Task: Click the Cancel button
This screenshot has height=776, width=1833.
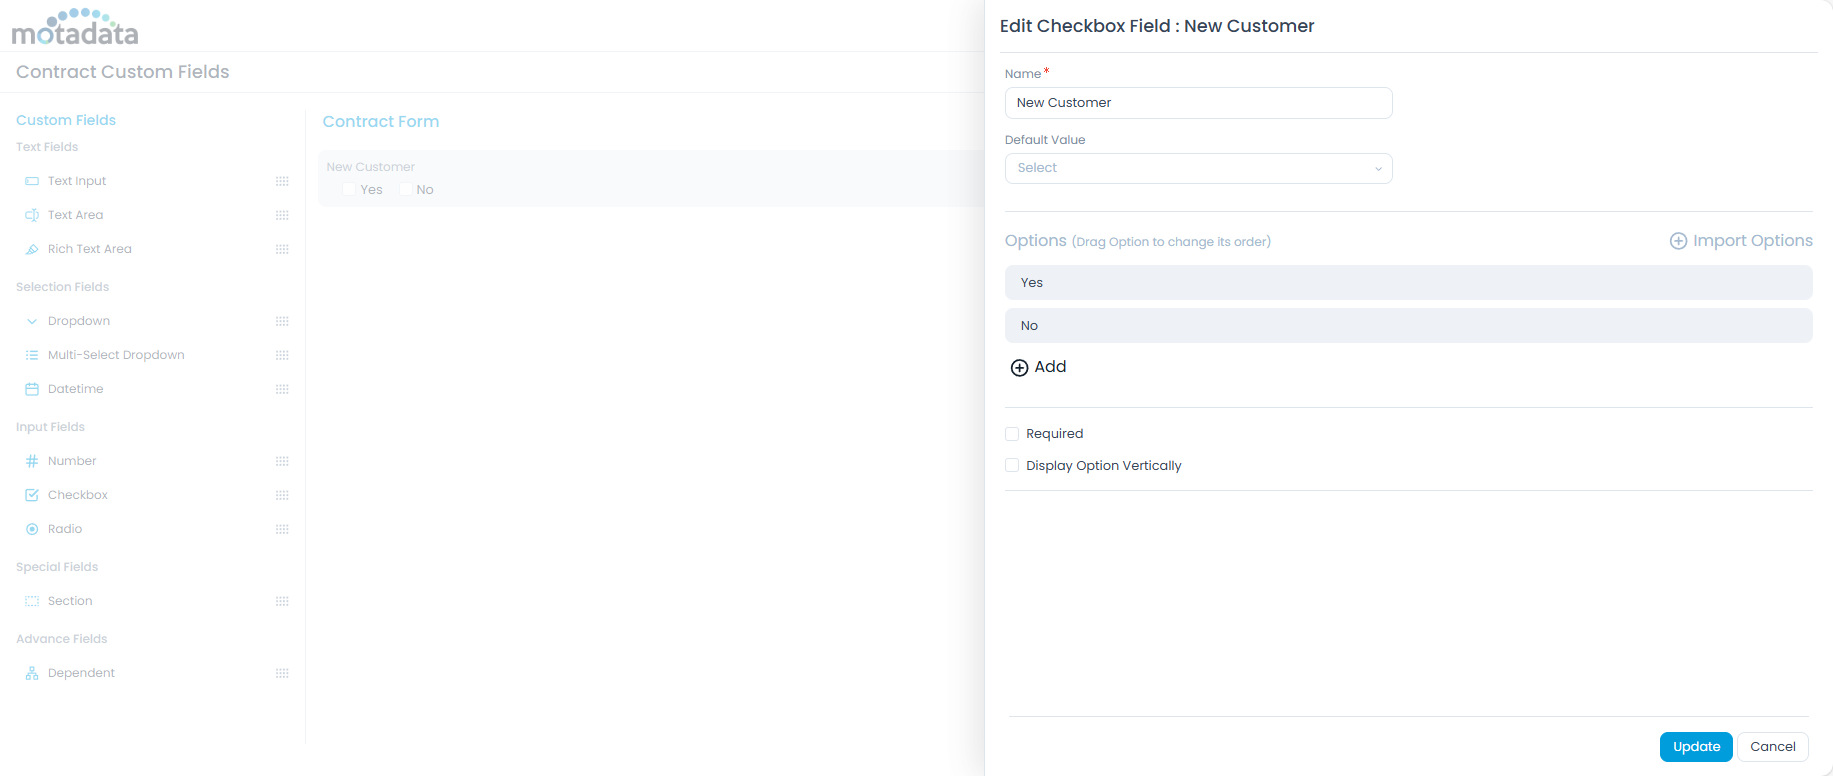Action: (1772, 747)
